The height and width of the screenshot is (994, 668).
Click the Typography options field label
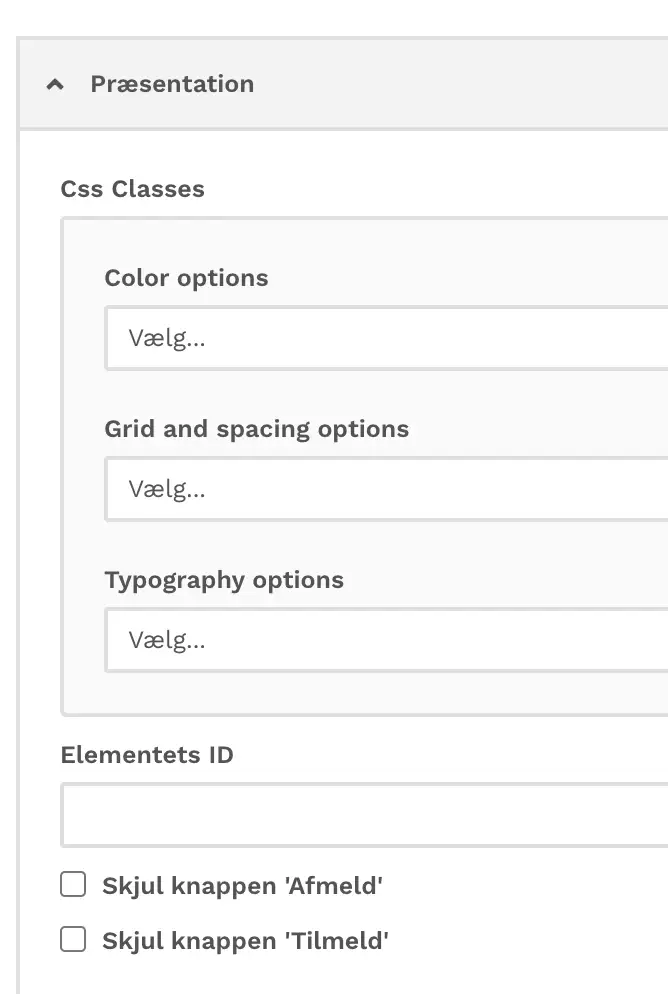tap(224, 580)
